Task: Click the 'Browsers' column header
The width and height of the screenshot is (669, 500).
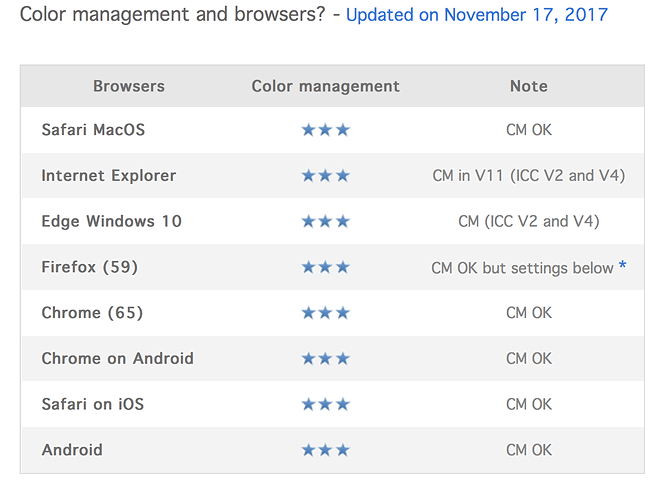Action: [129, 86]
